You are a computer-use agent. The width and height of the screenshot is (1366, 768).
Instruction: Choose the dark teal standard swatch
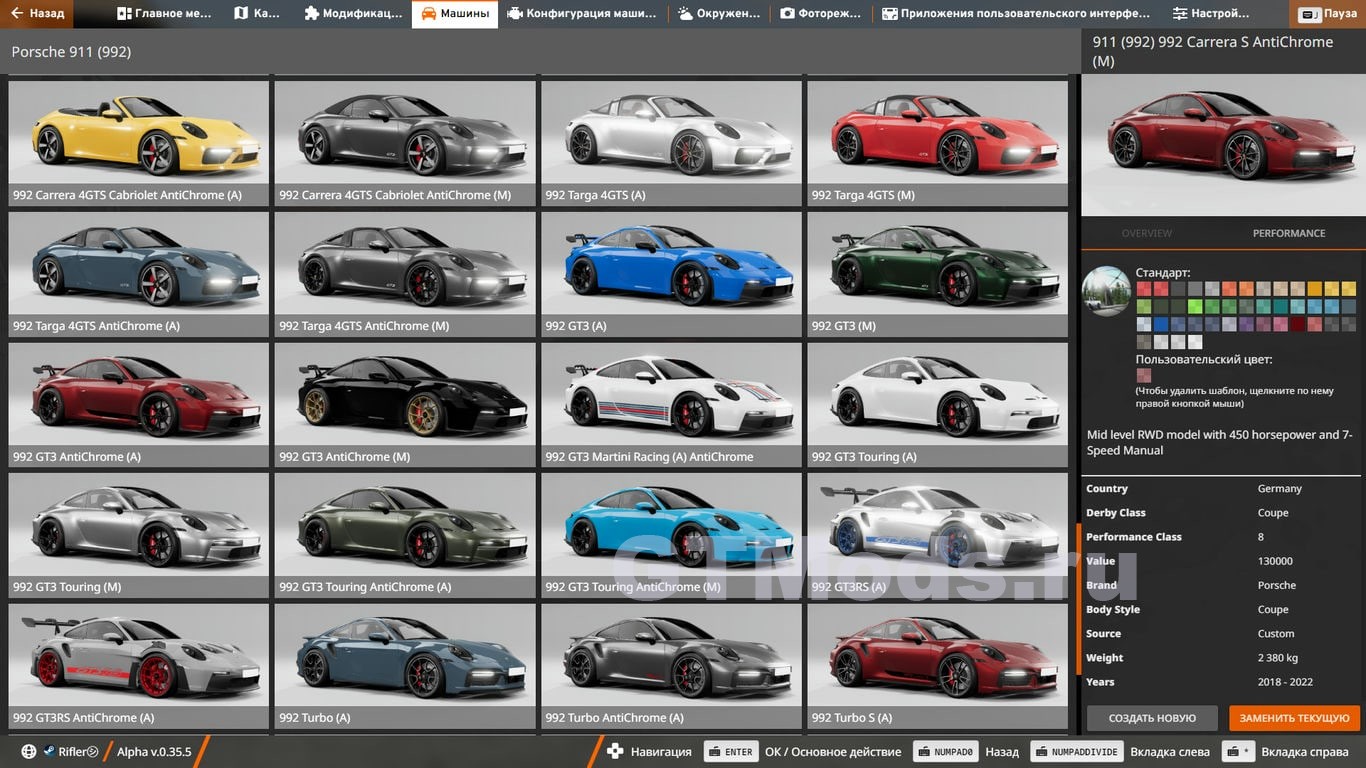click(x=1281, y=306)
